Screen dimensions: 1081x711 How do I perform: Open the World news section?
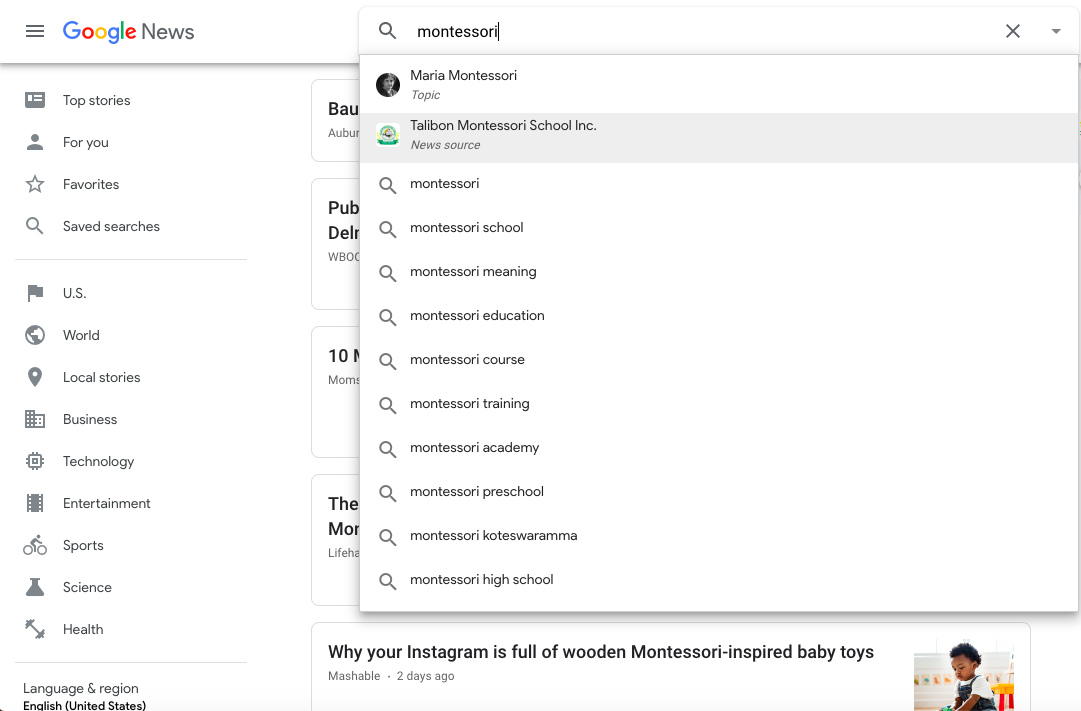[x=81, y=335]
